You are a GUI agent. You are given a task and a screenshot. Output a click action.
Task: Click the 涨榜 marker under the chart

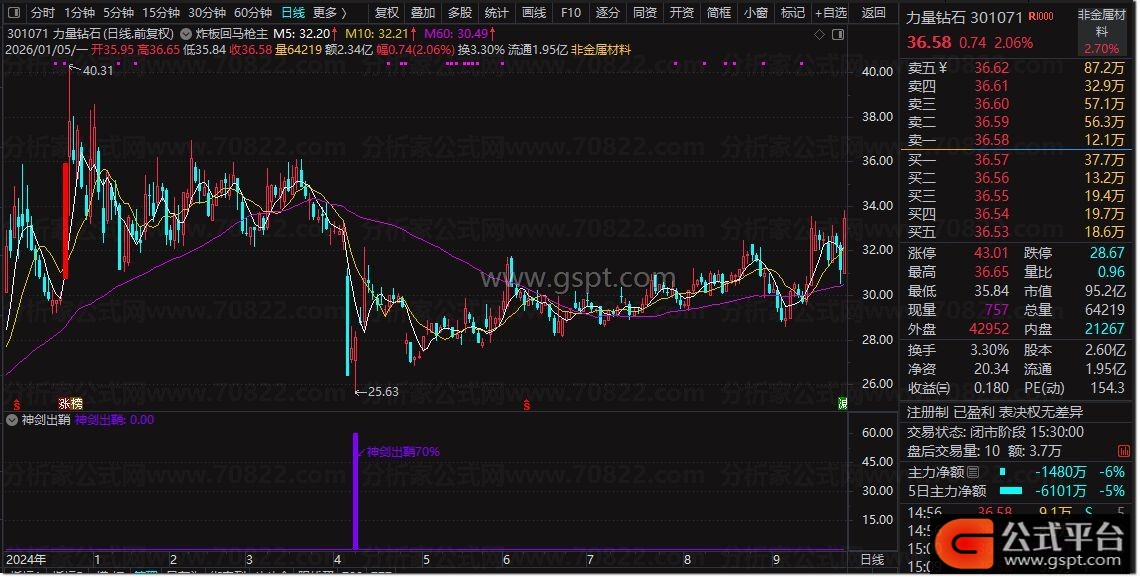[69, 402]
